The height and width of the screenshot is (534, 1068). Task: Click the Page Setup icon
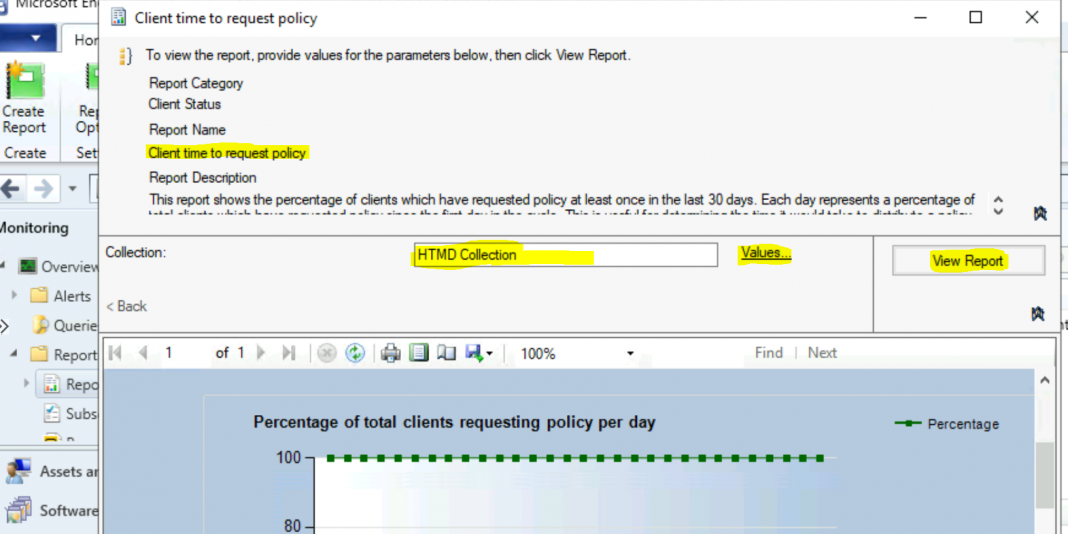pos(446,353)
